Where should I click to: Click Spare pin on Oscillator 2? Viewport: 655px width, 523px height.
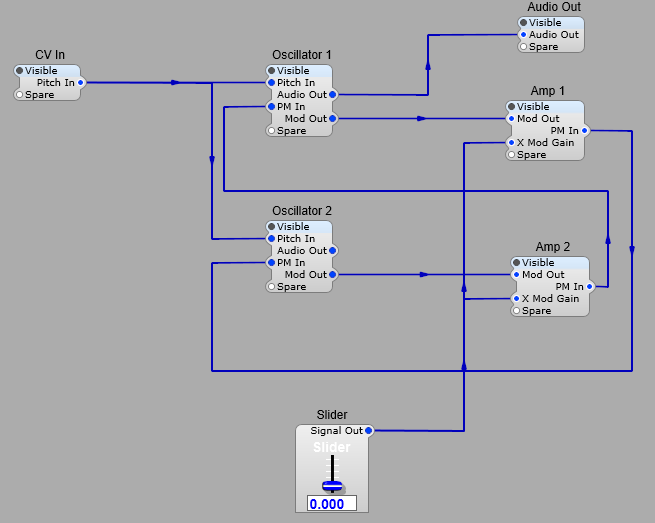click(x=271, y=287)
